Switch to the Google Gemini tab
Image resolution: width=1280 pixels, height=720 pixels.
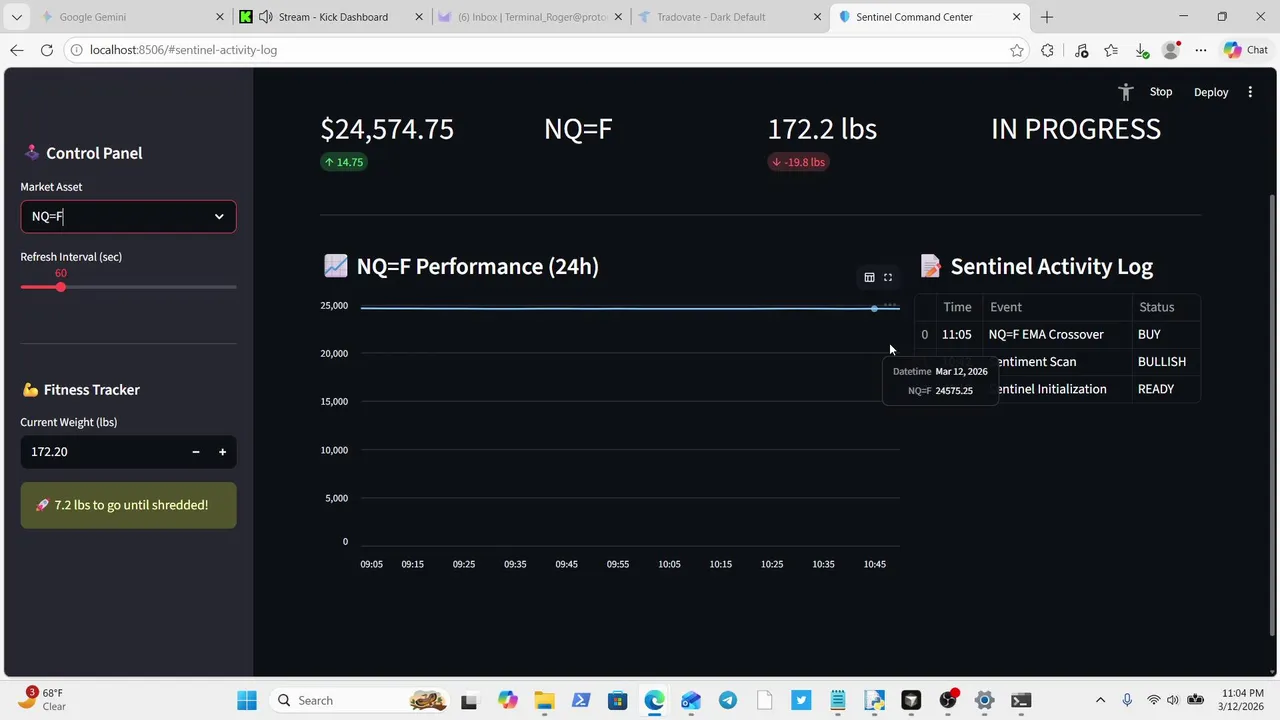(133, 17)
